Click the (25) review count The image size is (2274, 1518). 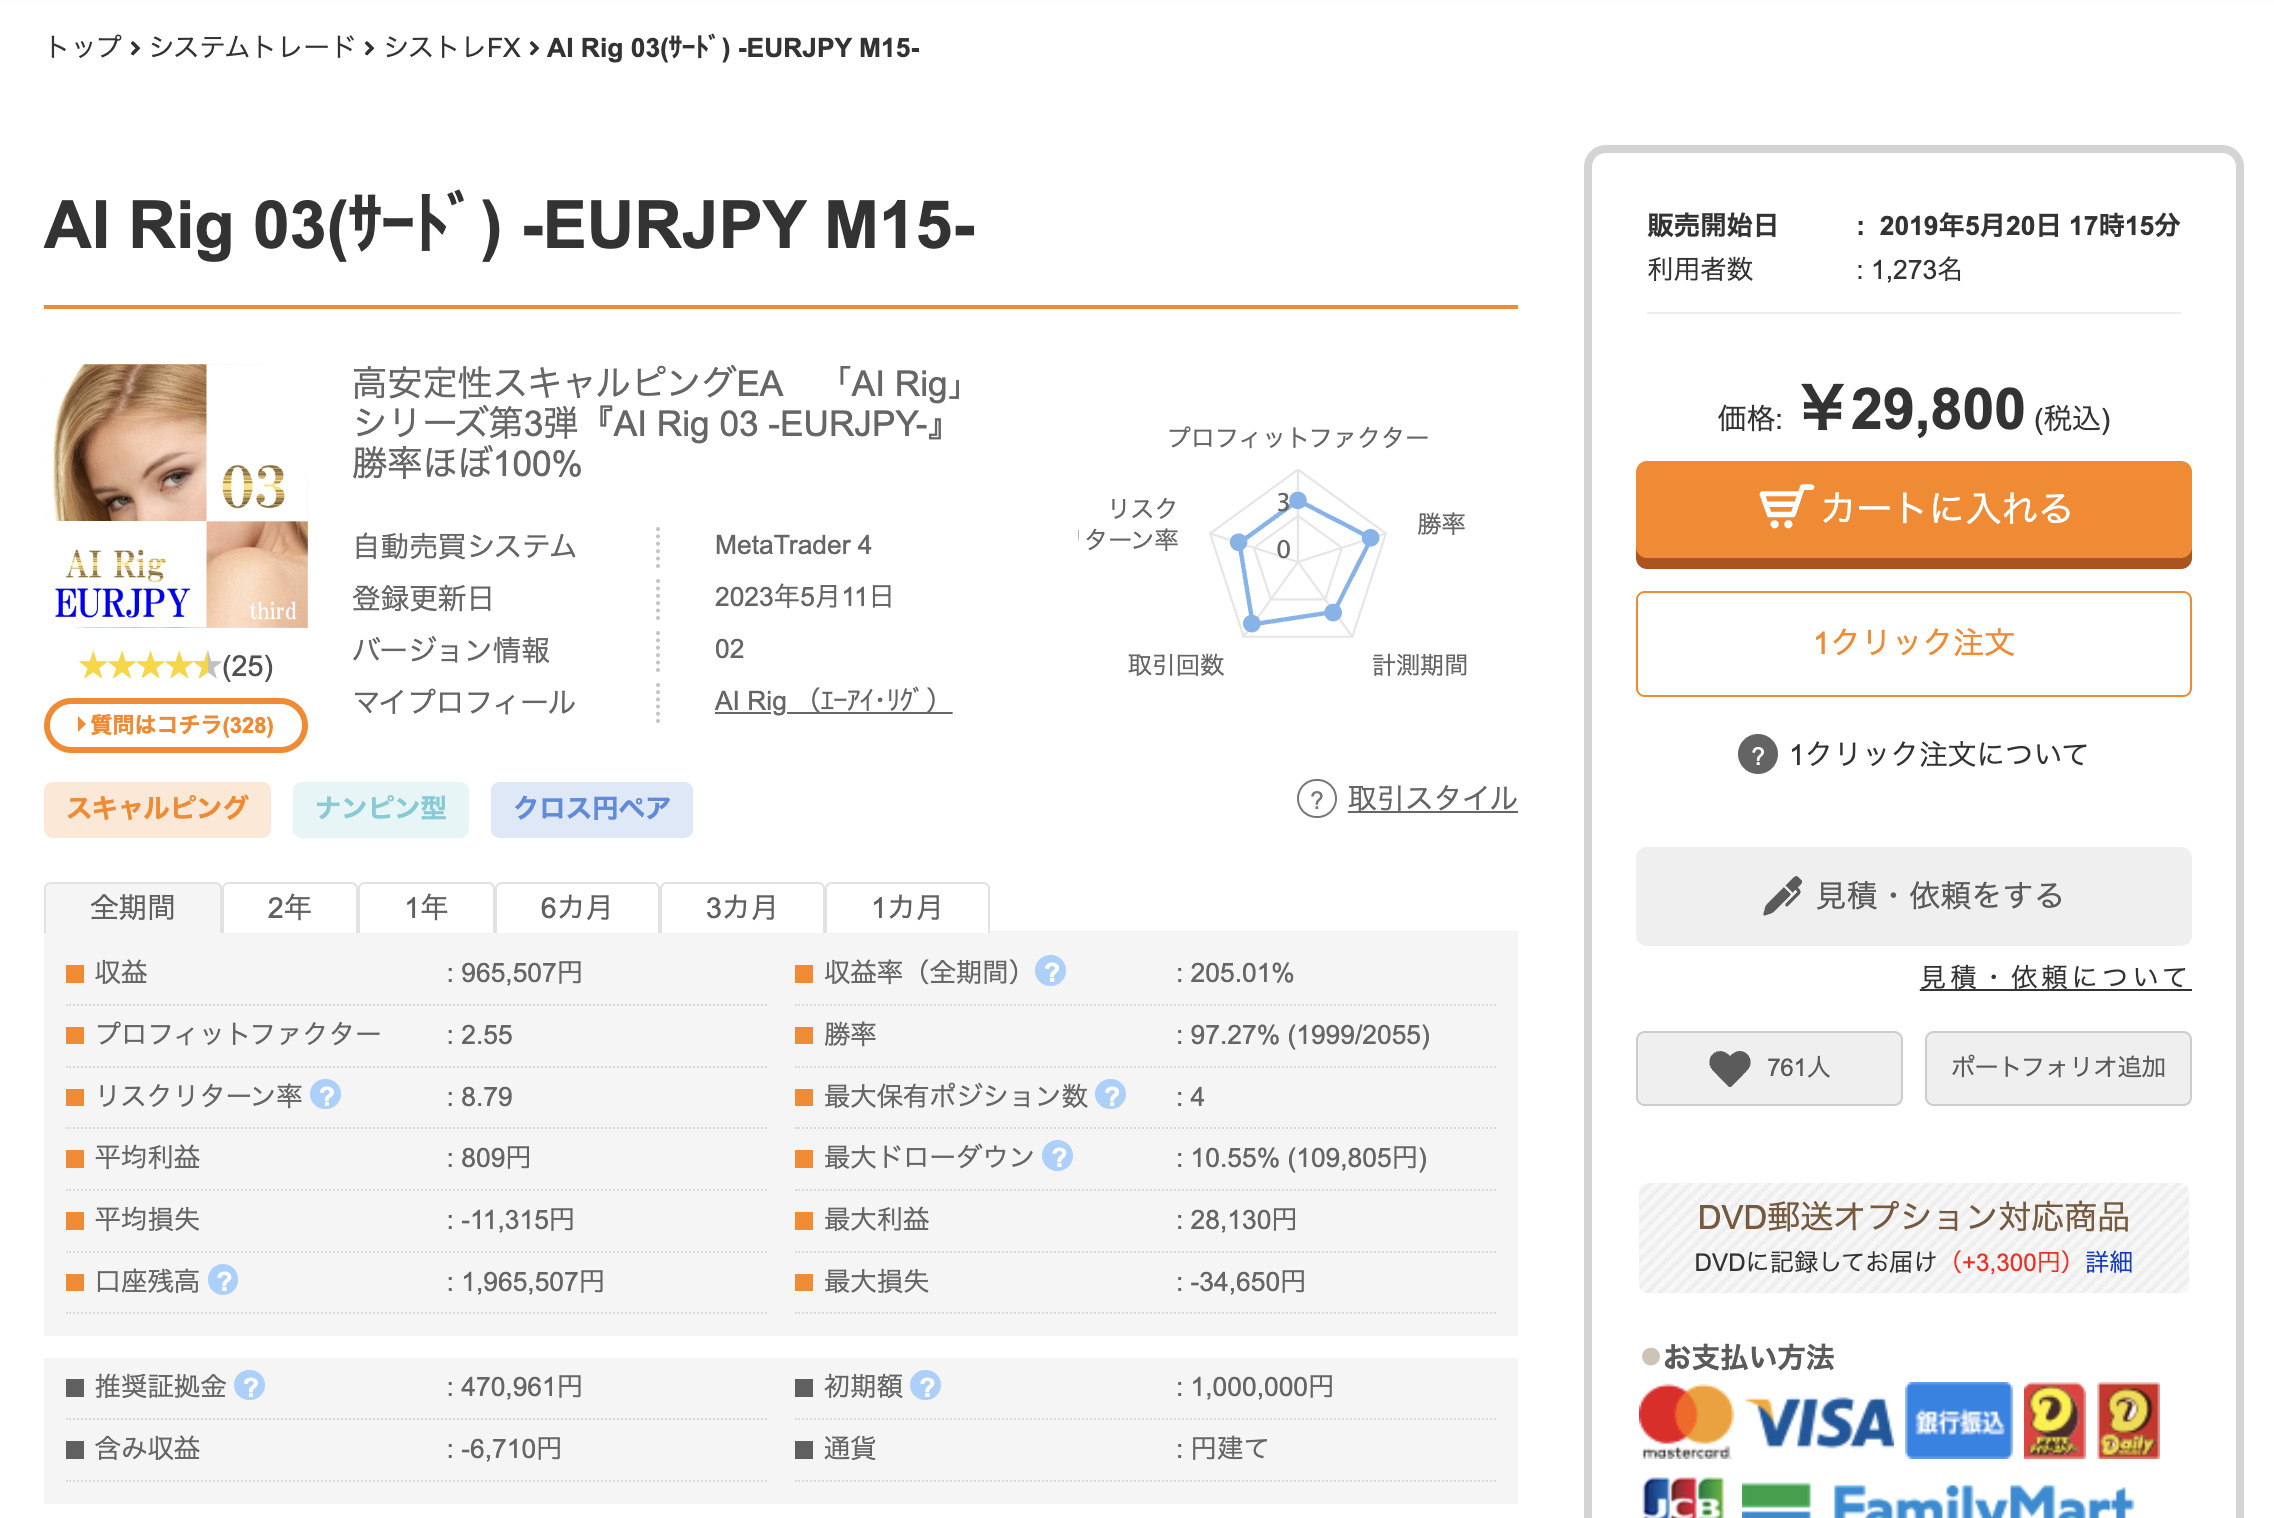(x=247, y=666)
